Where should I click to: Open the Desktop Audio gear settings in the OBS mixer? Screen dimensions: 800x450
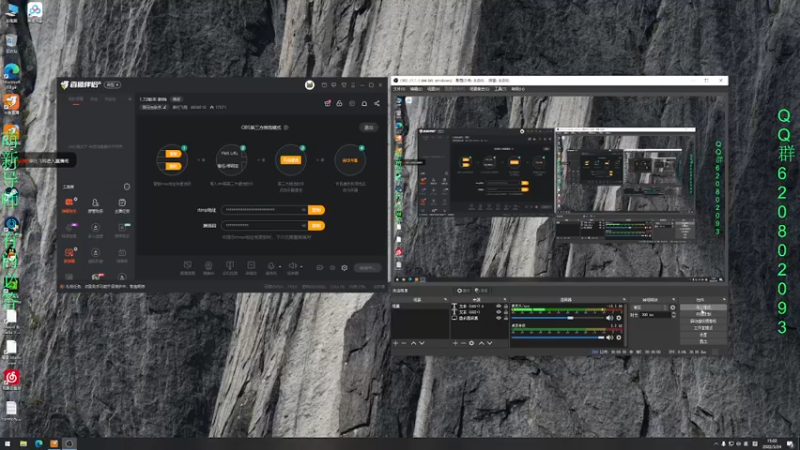[x=619, y=337]
